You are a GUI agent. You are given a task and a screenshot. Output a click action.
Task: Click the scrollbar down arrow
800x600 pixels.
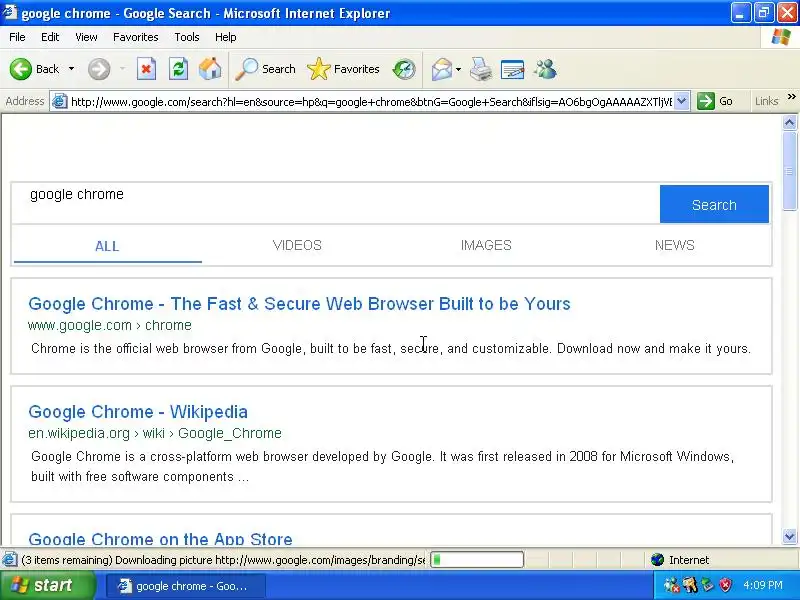[789, 536]
